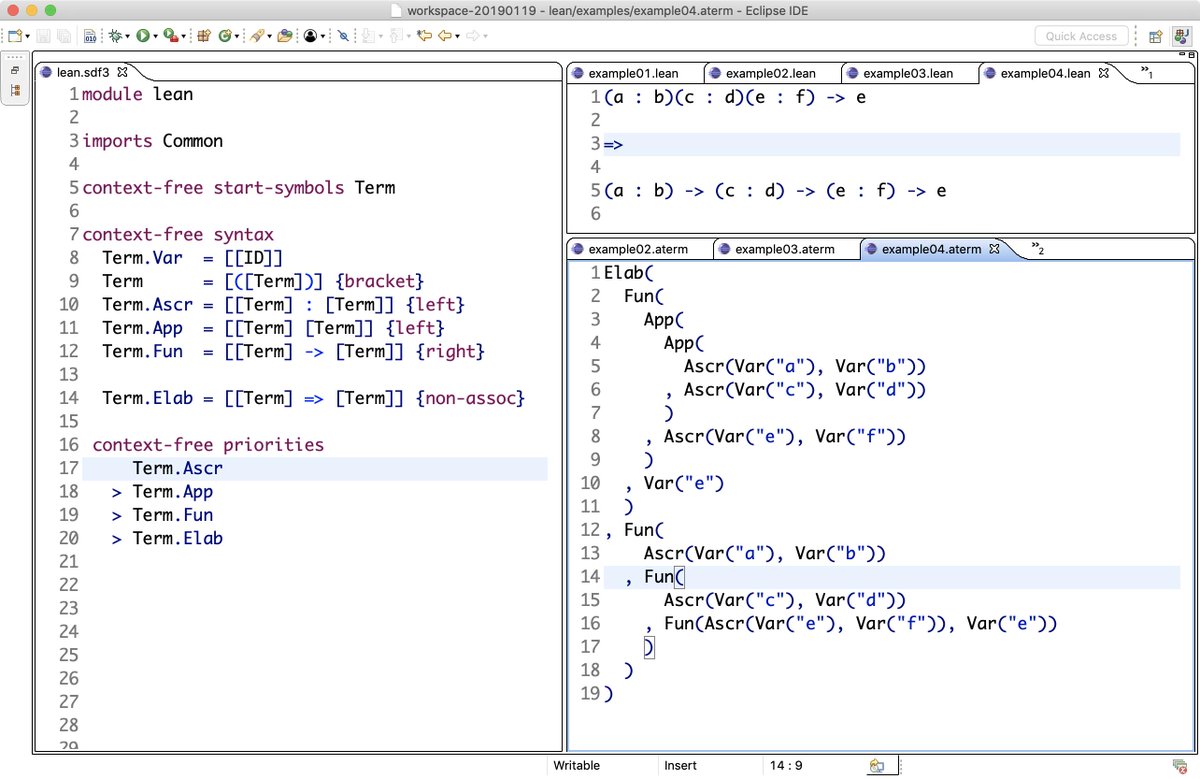Screen dimensions: 1200x779
Task: Click the Forward navigation arrow
Action: tap(472, 36)
